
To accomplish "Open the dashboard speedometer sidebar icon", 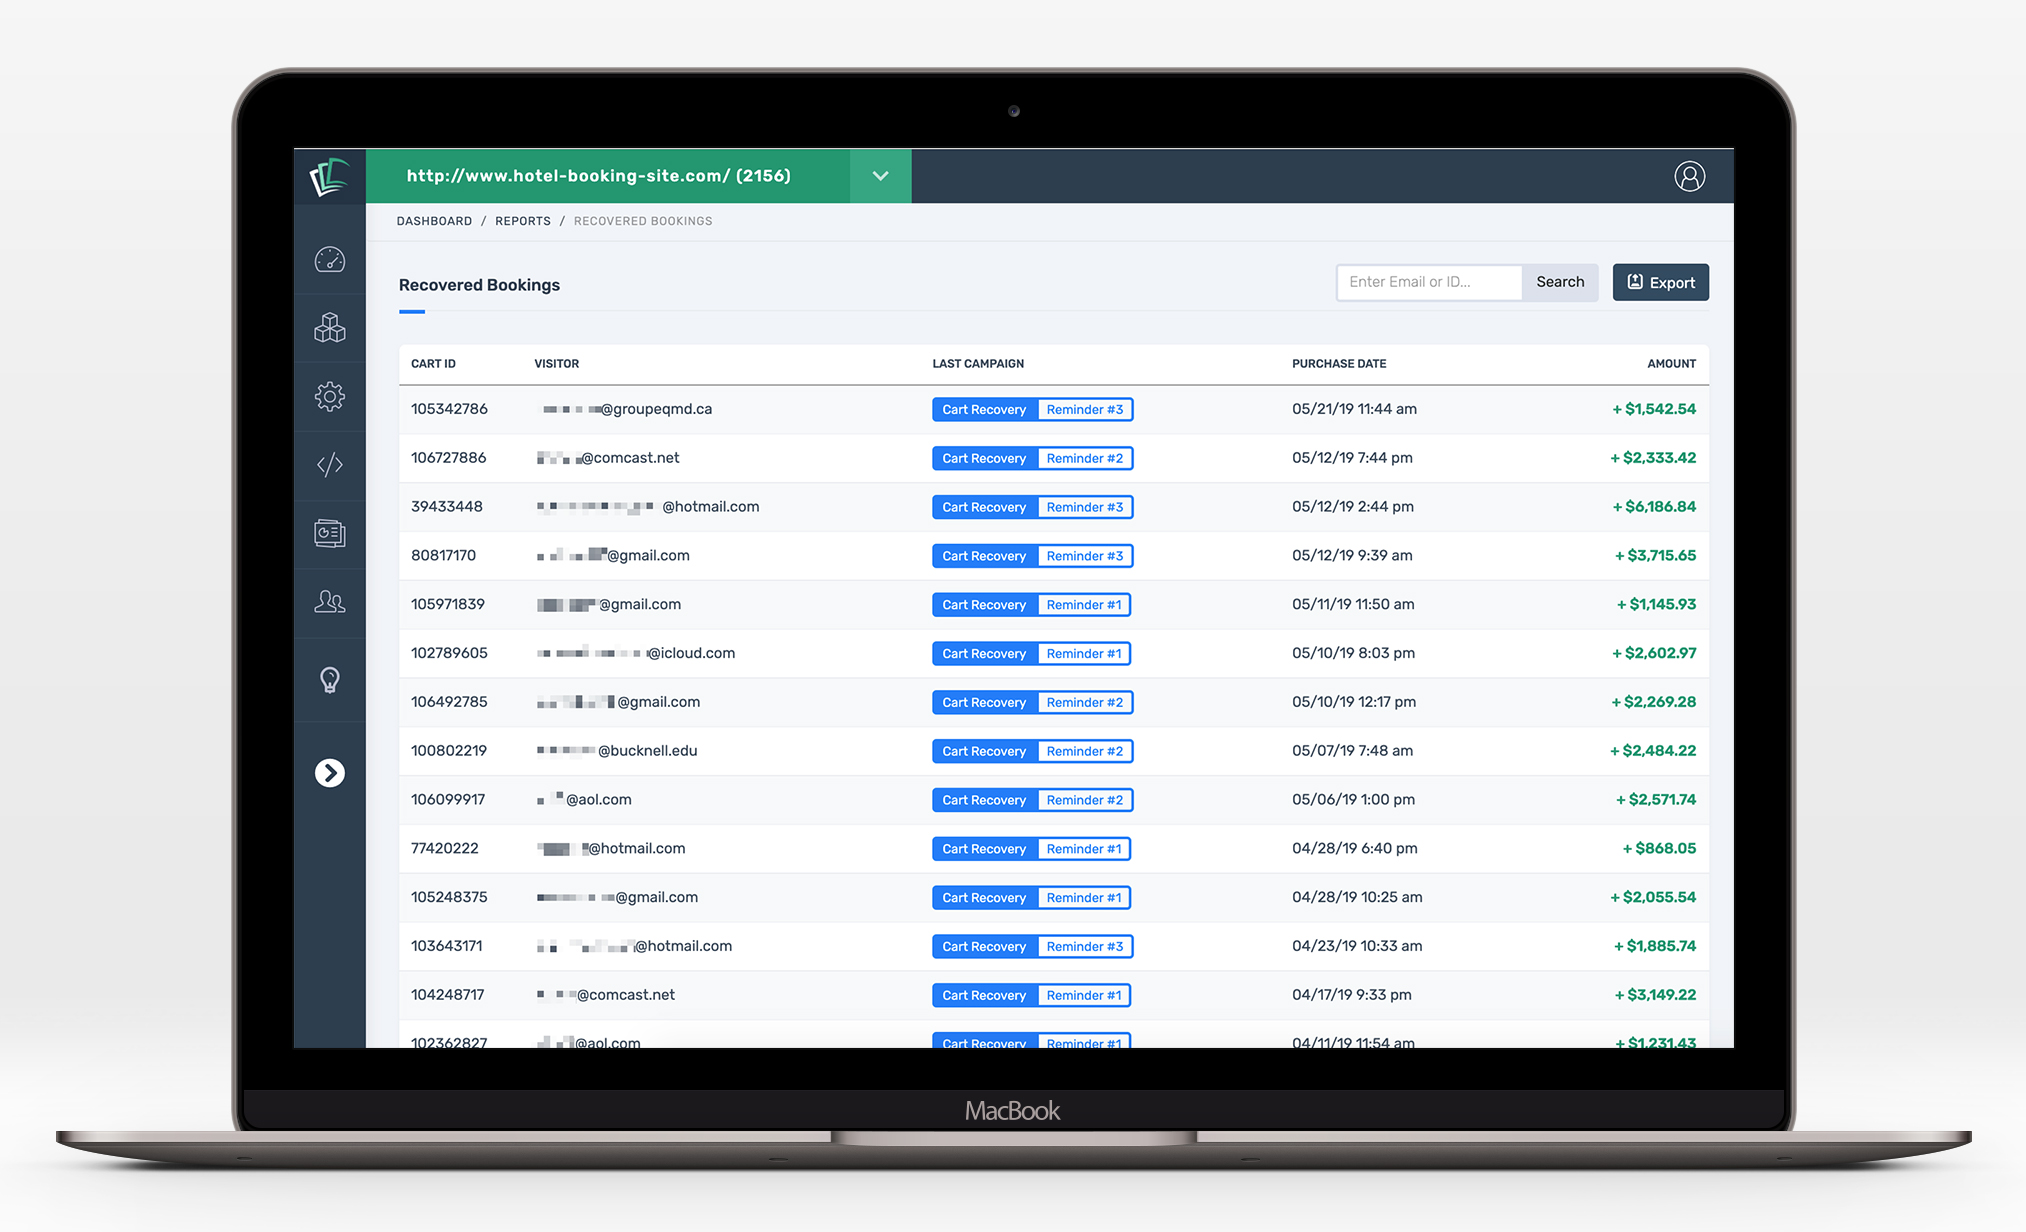I will click(x=329, y=260).
